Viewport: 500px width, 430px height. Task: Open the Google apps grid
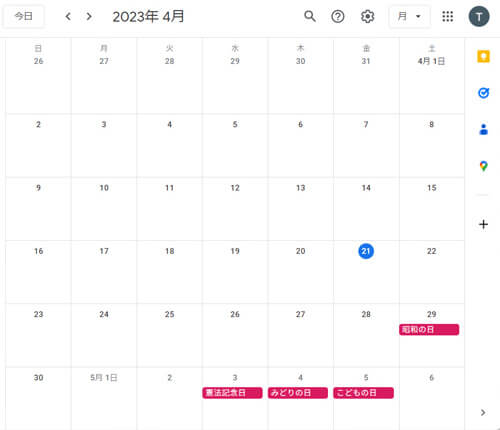click(447, 16)
